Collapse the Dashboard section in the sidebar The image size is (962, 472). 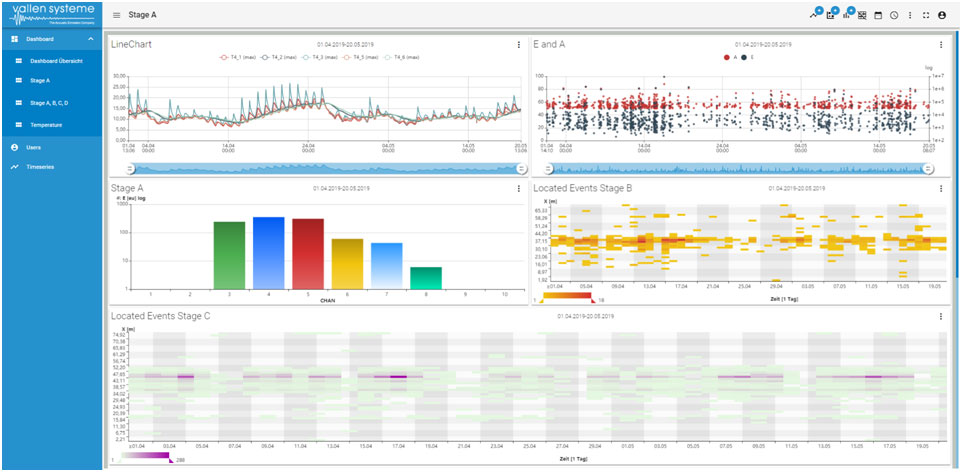click(x=92, y=39)
